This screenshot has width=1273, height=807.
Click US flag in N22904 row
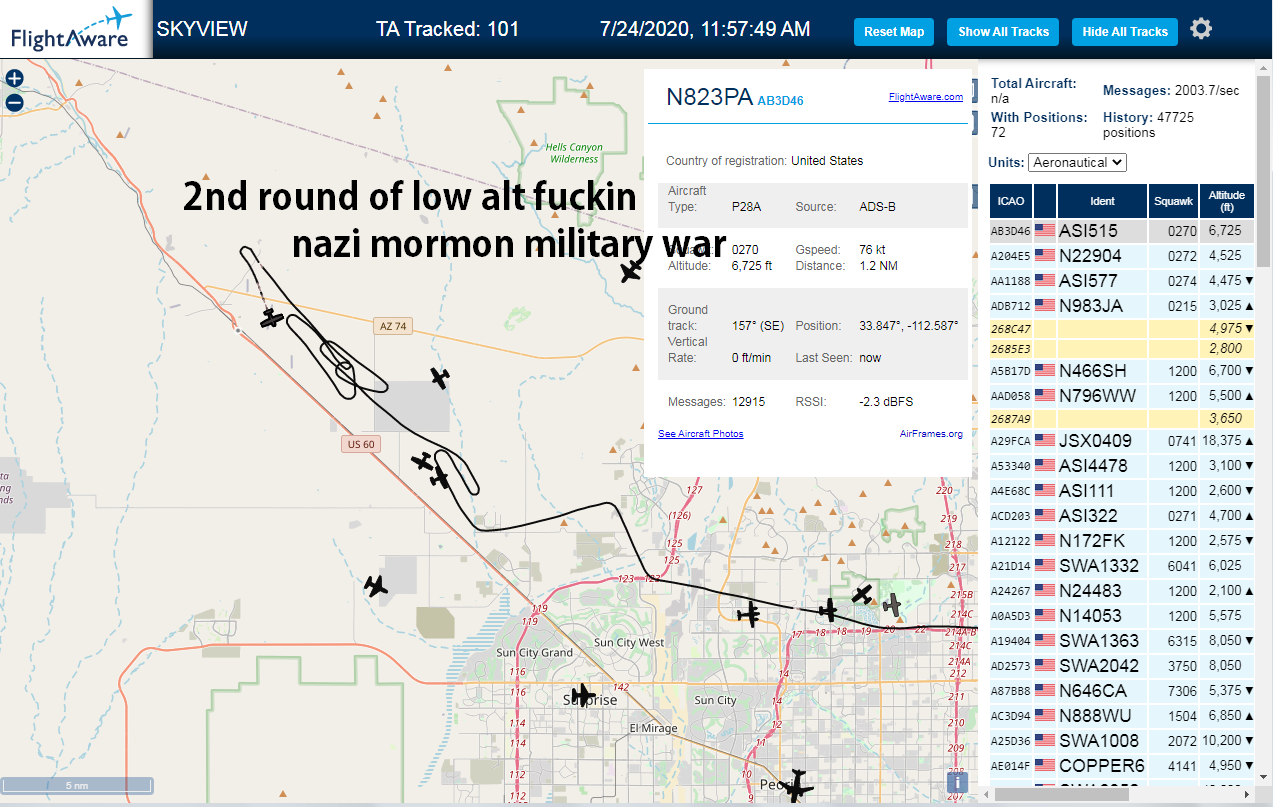pyautogui.click(x=1045, y=256)
